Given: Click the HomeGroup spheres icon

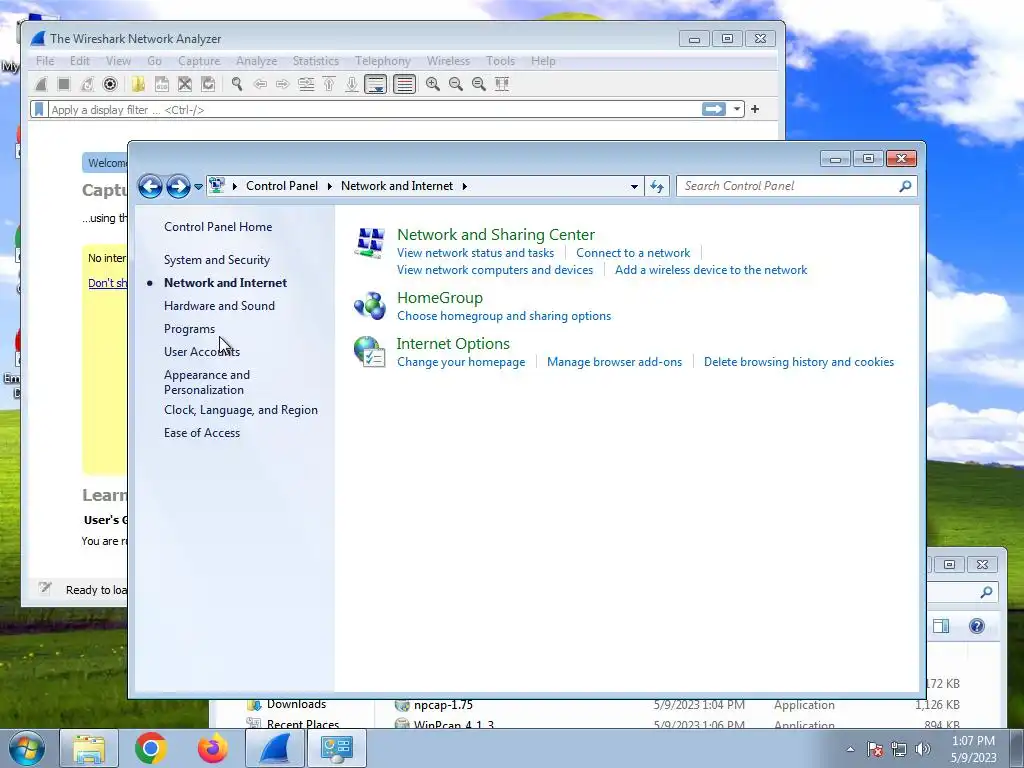Looking at the screenshot, I should [x=370, y=306].
